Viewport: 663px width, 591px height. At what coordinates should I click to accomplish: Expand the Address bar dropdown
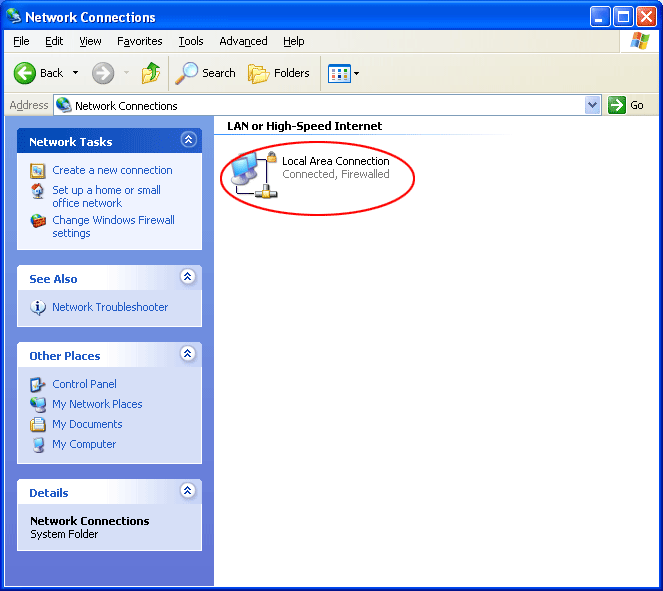click(592, 105)
